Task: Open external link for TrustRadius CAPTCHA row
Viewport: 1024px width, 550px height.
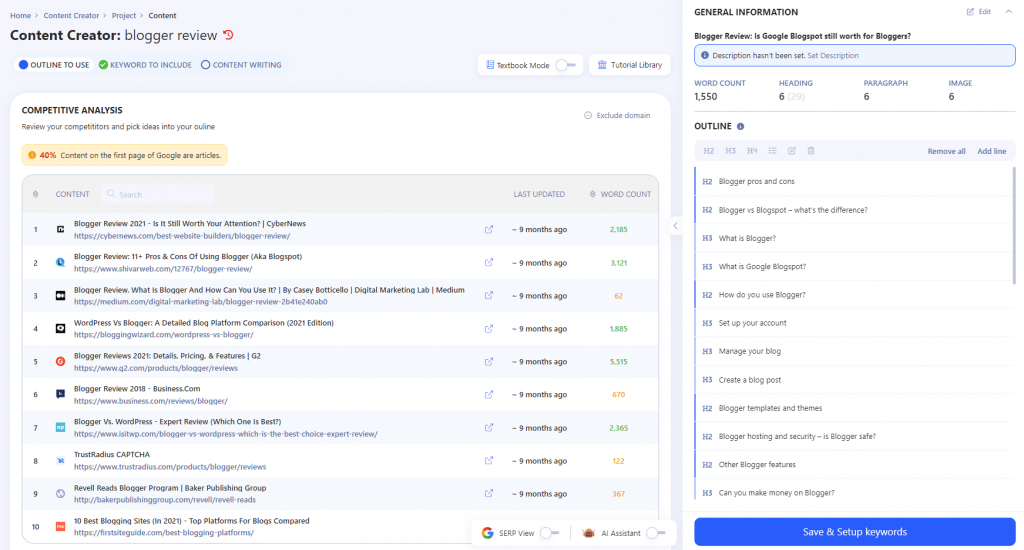Action: coord(488,461)
